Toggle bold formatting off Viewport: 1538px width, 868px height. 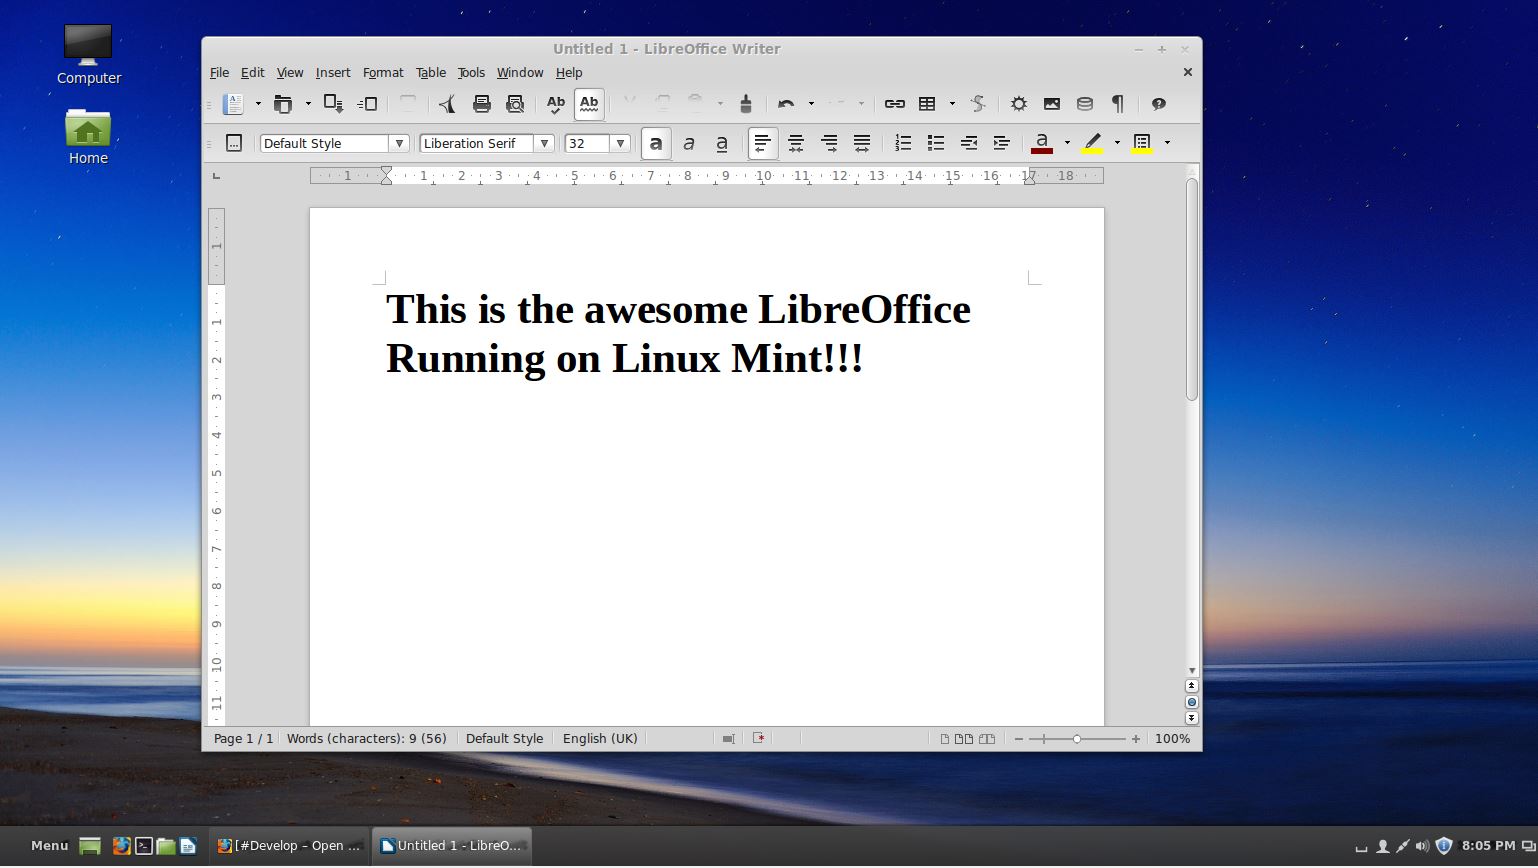coord(655,143)
